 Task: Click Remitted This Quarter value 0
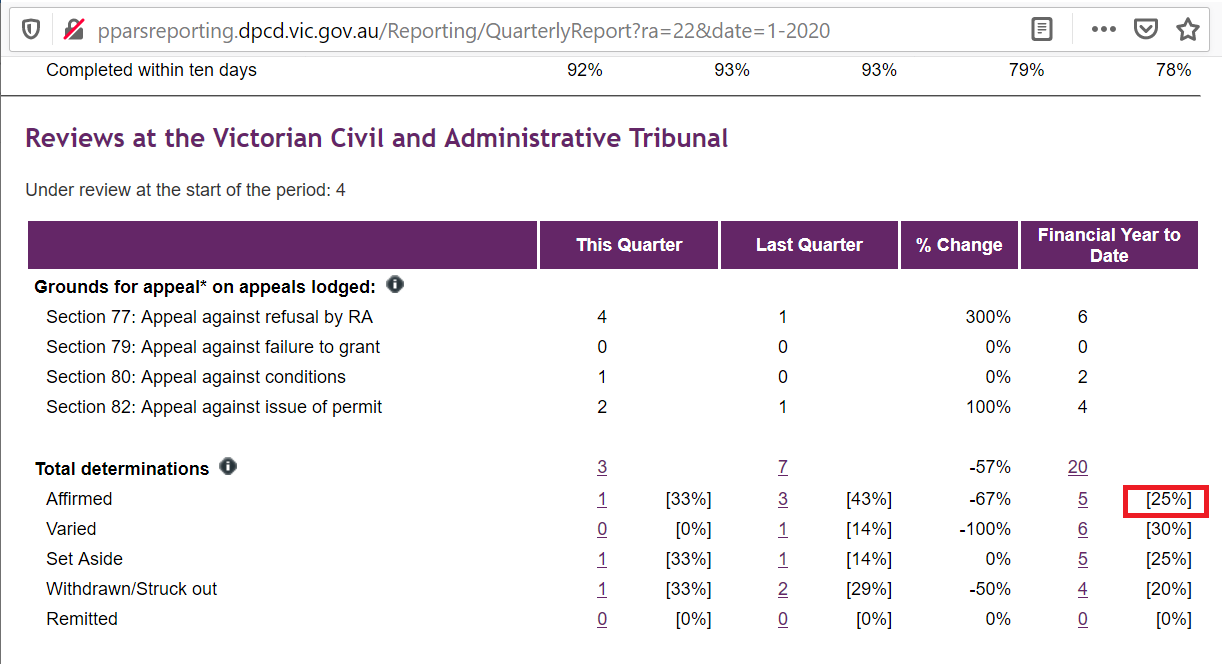602,619
